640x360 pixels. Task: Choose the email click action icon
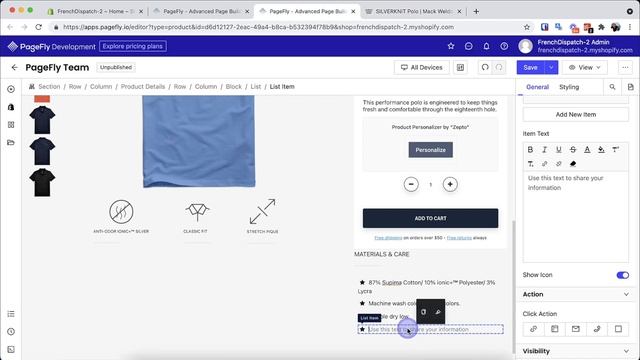pos(576,329)
